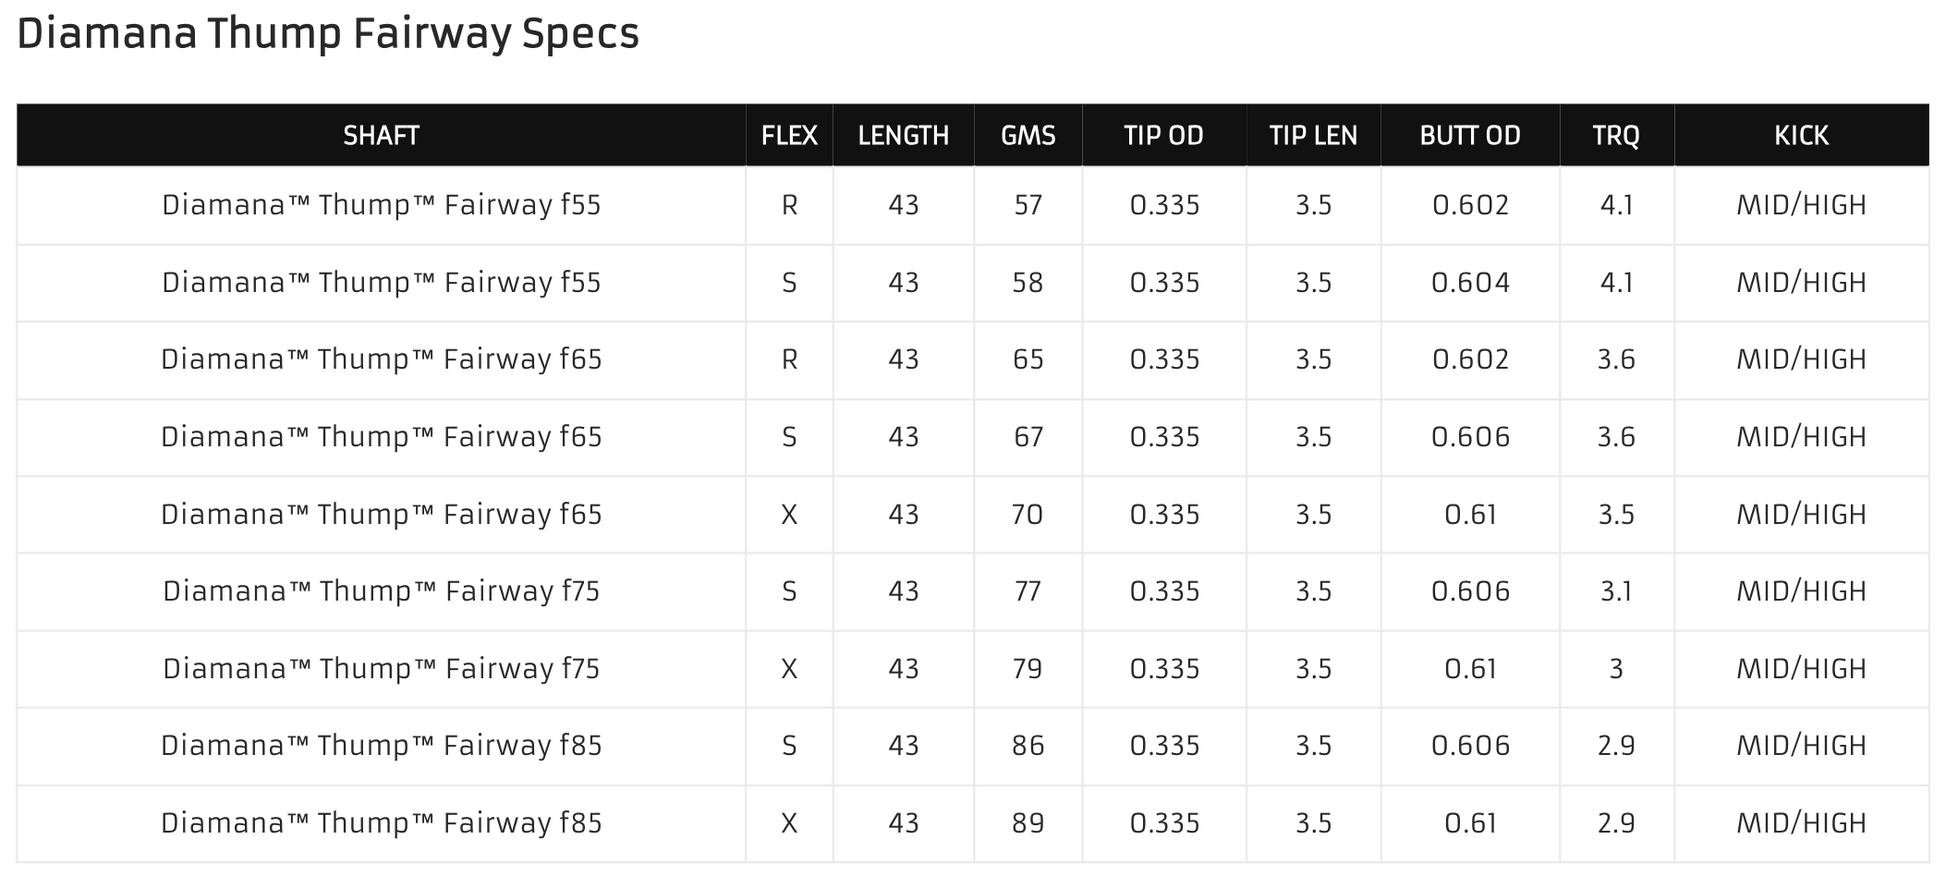The width and height of the screenshot is (1946, 876).
Task: Select the f55 R flex shaft name
Action: (x=381, y=205)
